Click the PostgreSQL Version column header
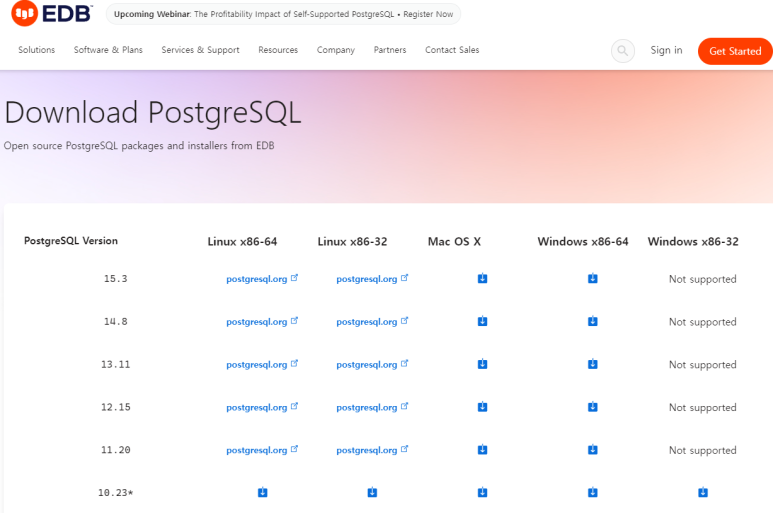773x513 pixels. click(71, 241)
